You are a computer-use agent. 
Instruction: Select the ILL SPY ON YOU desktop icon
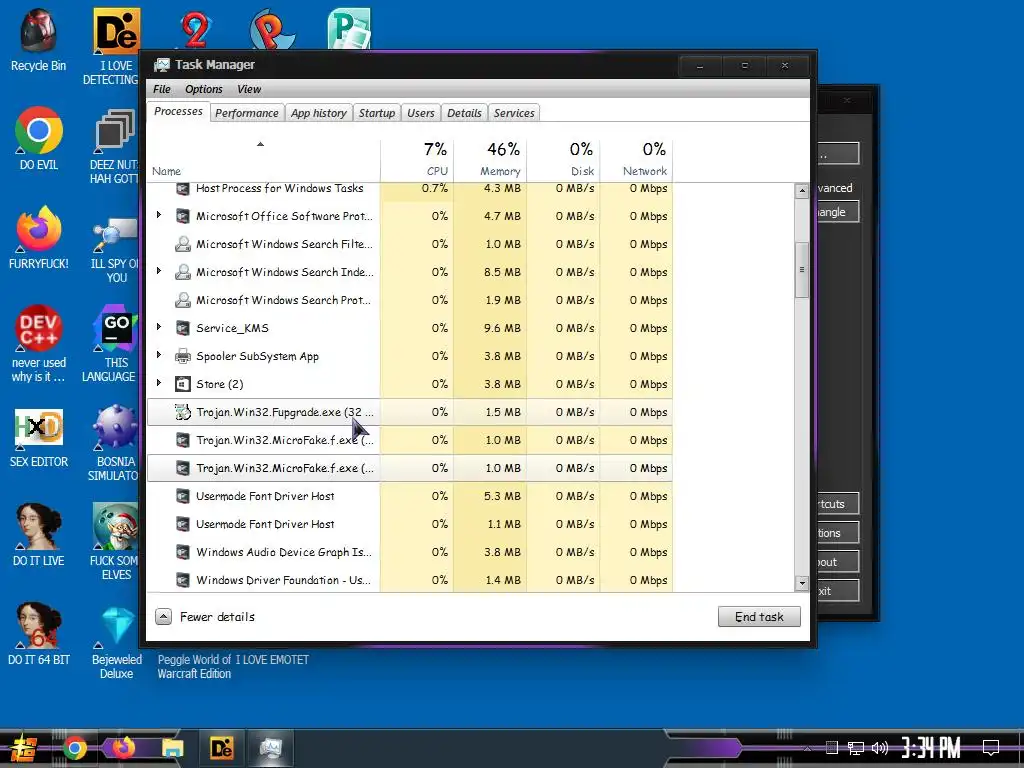click(114, 251)
